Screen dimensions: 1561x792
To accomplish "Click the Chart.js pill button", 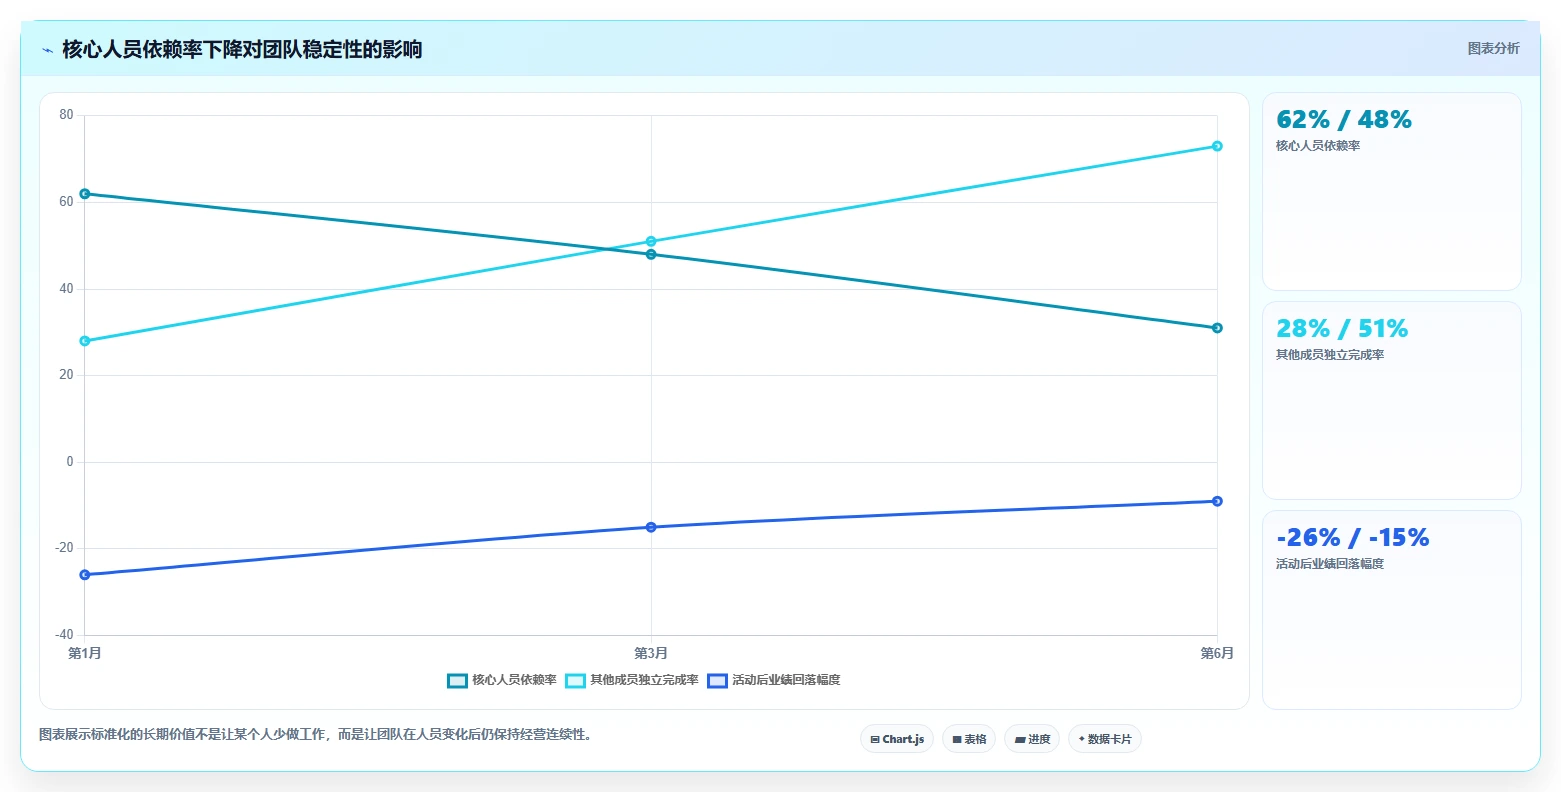I will click(x=897, y=739).
